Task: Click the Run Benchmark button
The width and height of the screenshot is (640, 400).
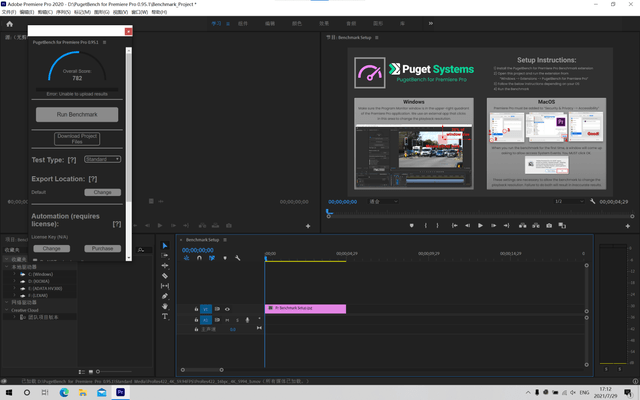Action: pos(77,114)
